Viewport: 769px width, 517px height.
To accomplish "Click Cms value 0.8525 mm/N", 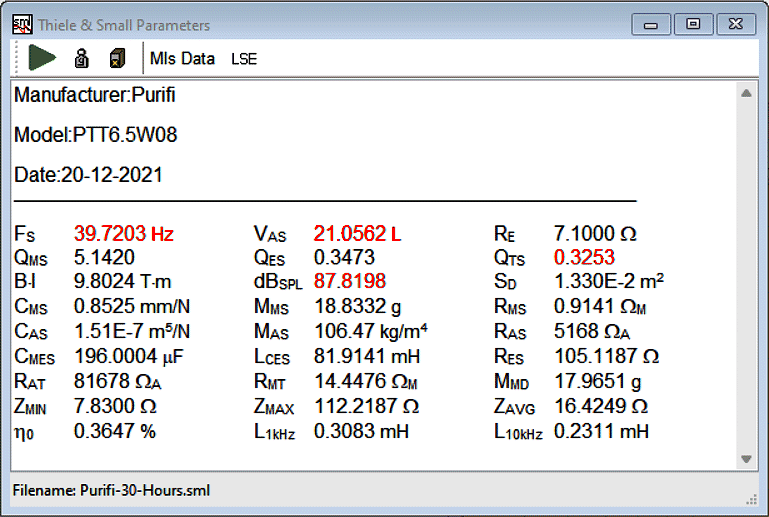I will click(132, 307).
